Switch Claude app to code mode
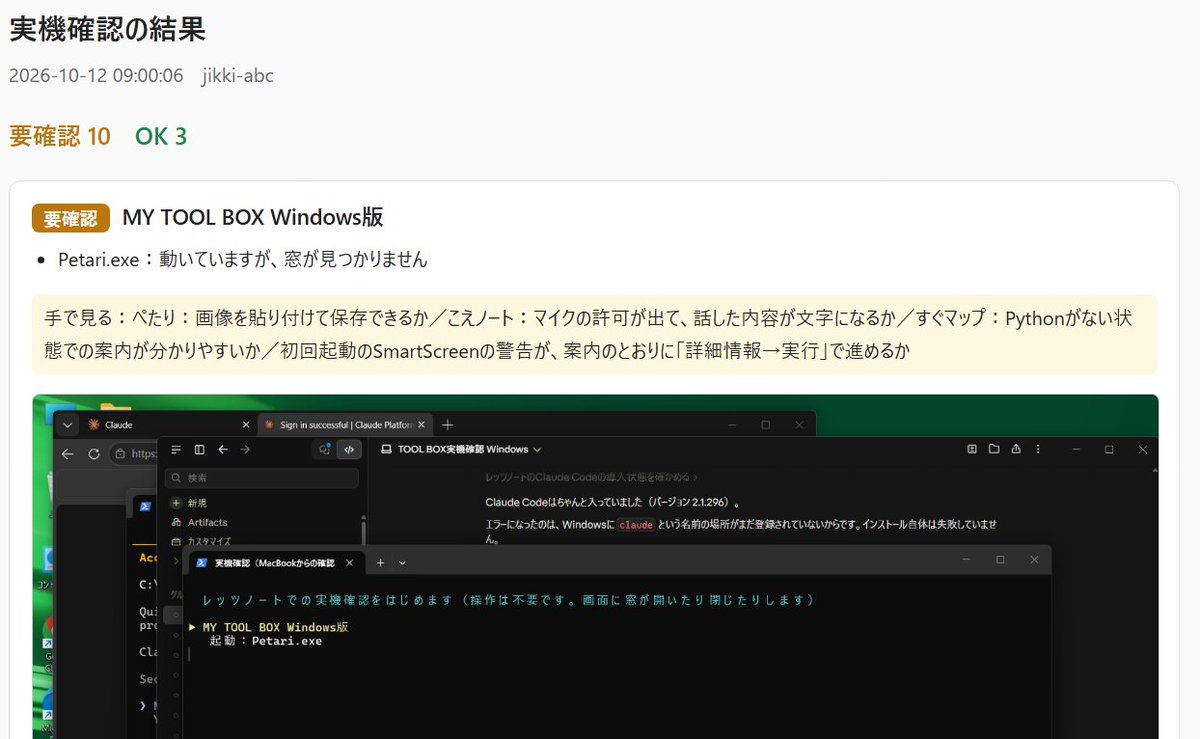Screen dimensions: 1200x739 (349, 450)
